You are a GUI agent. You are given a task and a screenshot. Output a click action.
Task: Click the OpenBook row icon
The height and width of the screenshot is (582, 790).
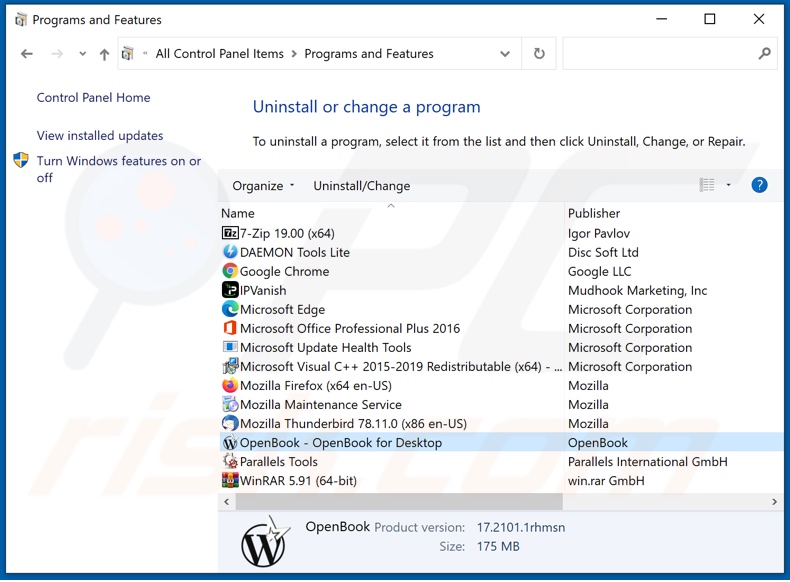click(x=230, y=442)
